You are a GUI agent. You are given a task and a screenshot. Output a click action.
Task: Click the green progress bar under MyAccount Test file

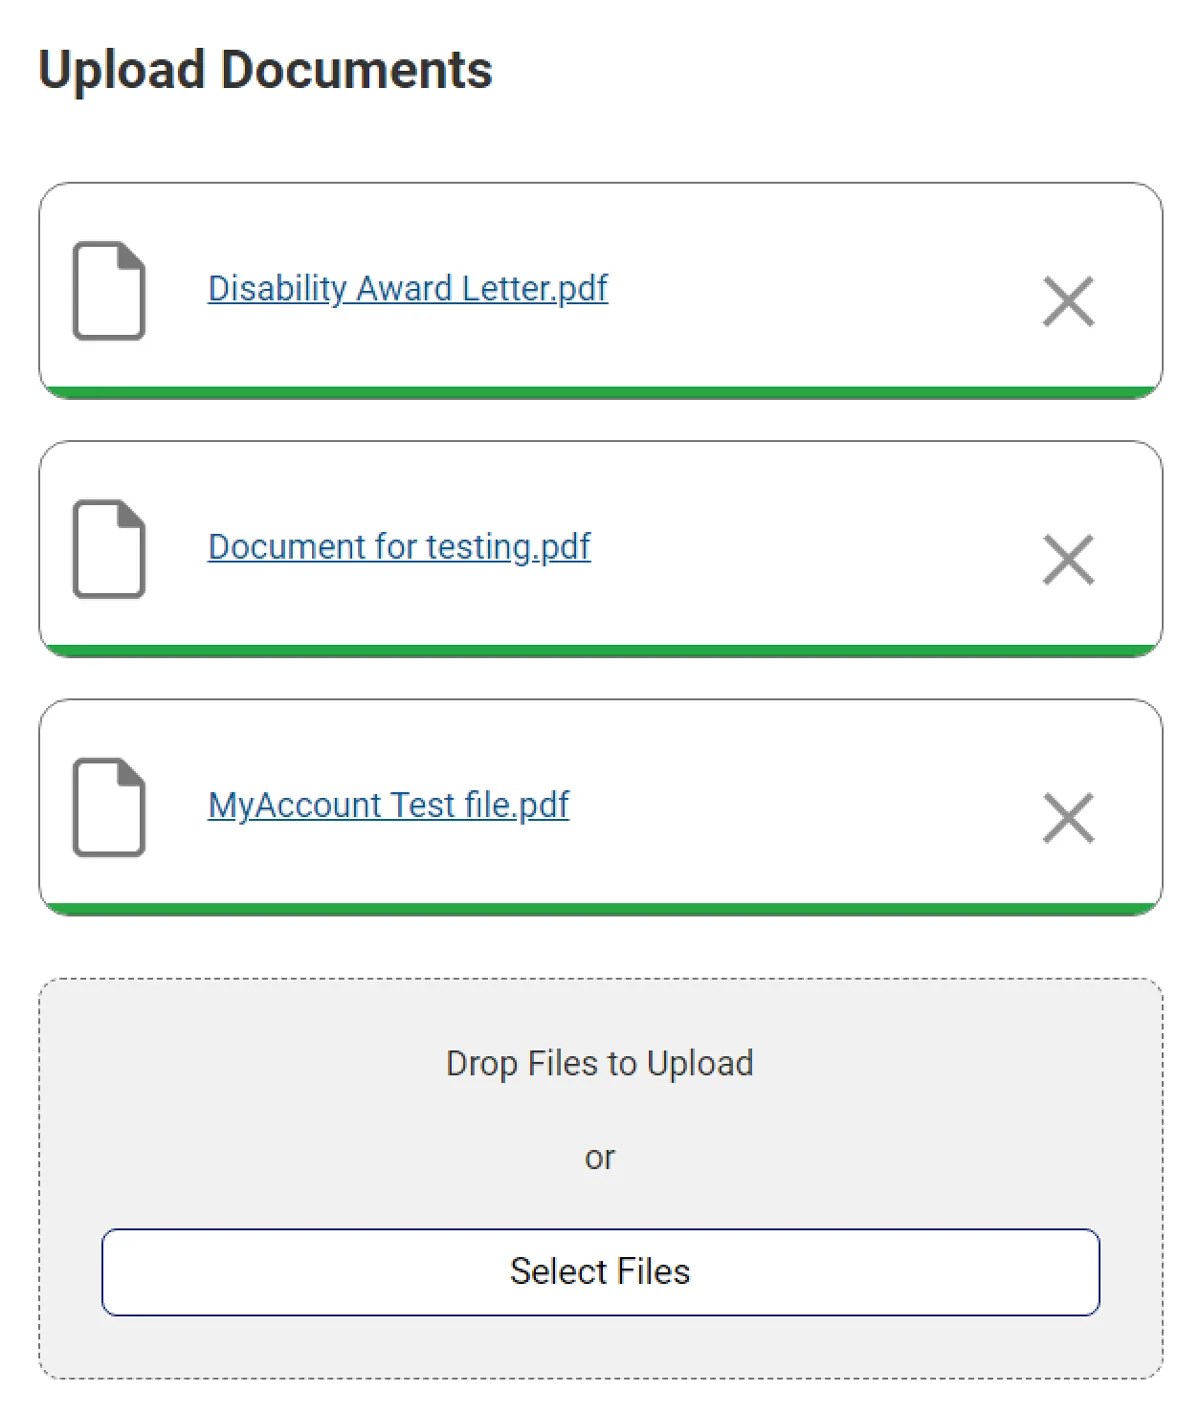[x=600, y=909]
